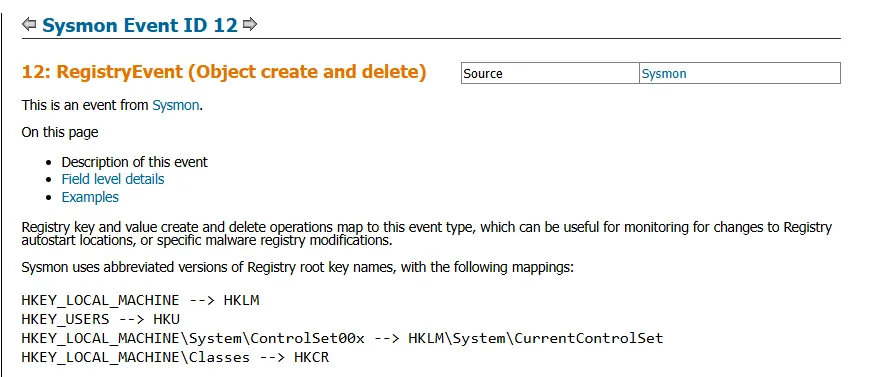
Task: Click the 'On this page' text
Action: click(60, 133)
